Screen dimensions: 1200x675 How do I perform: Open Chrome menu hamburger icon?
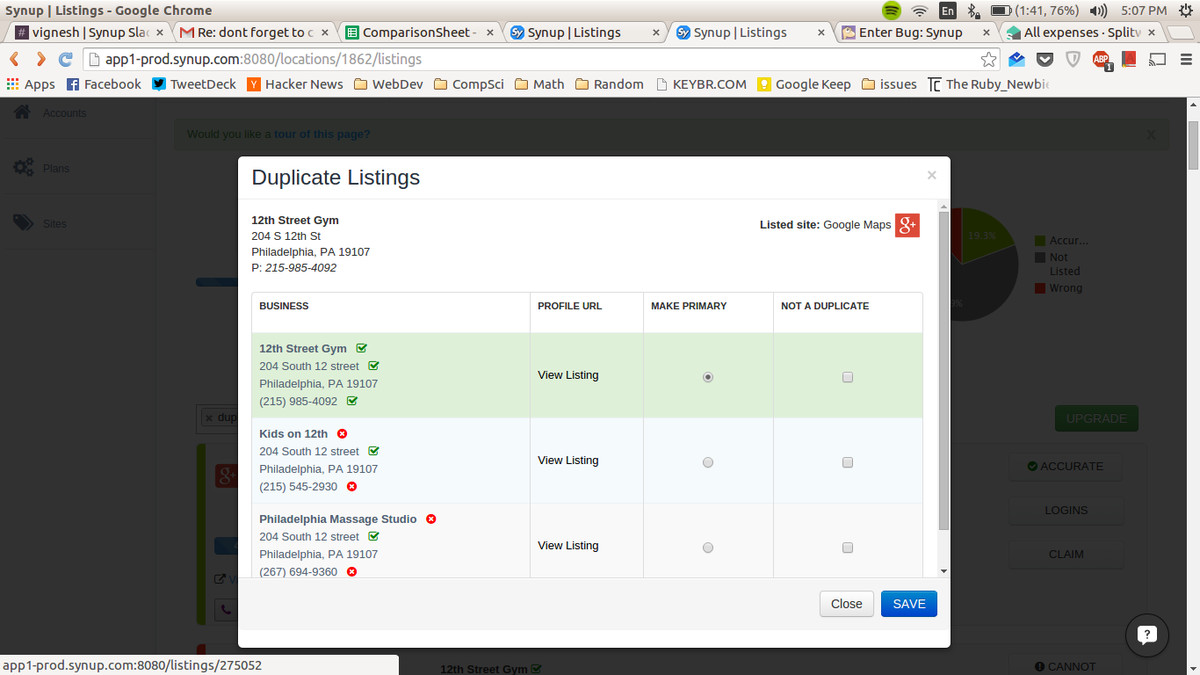(1185, 59)
